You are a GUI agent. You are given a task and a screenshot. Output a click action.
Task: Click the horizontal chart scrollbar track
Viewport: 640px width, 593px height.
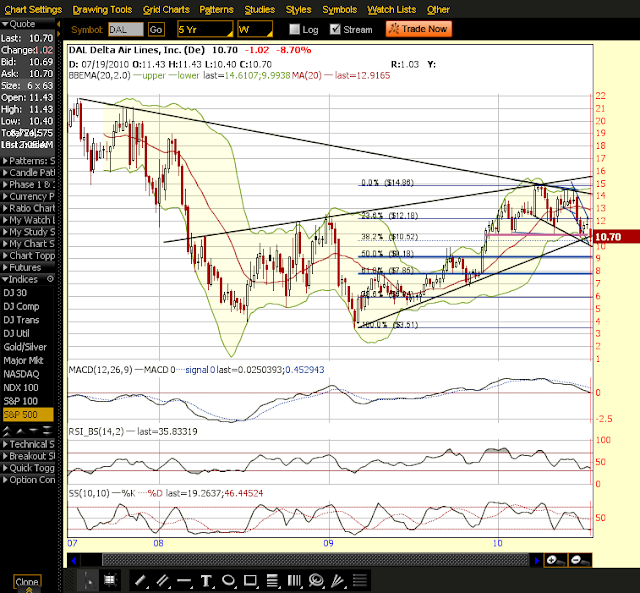tap(316, 560)
